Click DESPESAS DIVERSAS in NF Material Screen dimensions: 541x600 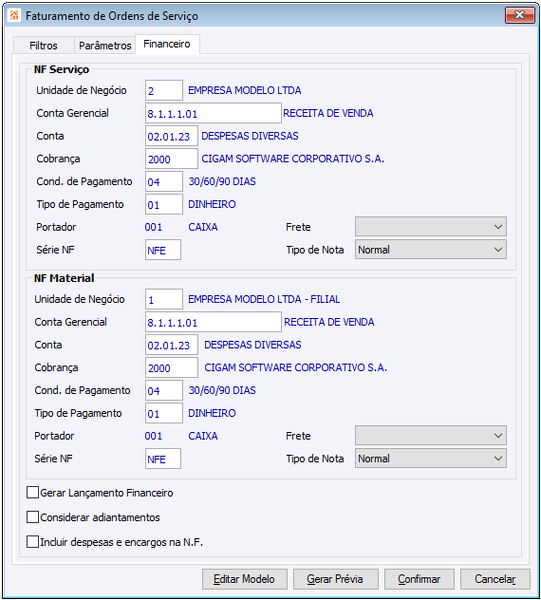point(253,345)
